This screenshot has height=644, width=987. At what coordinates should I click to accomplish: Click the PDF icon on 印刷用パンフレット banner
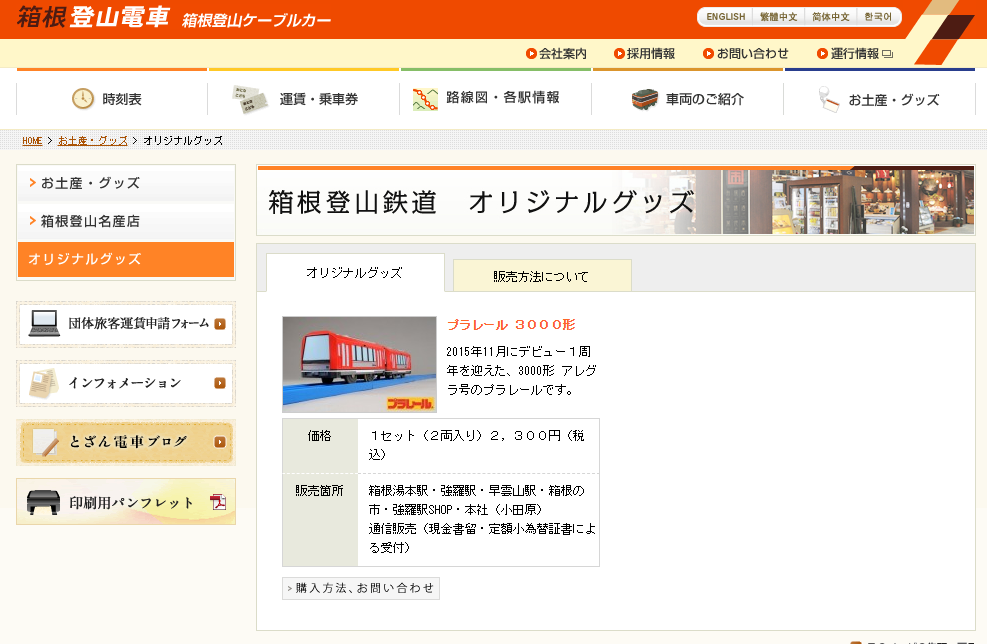(x=218, y=502)
